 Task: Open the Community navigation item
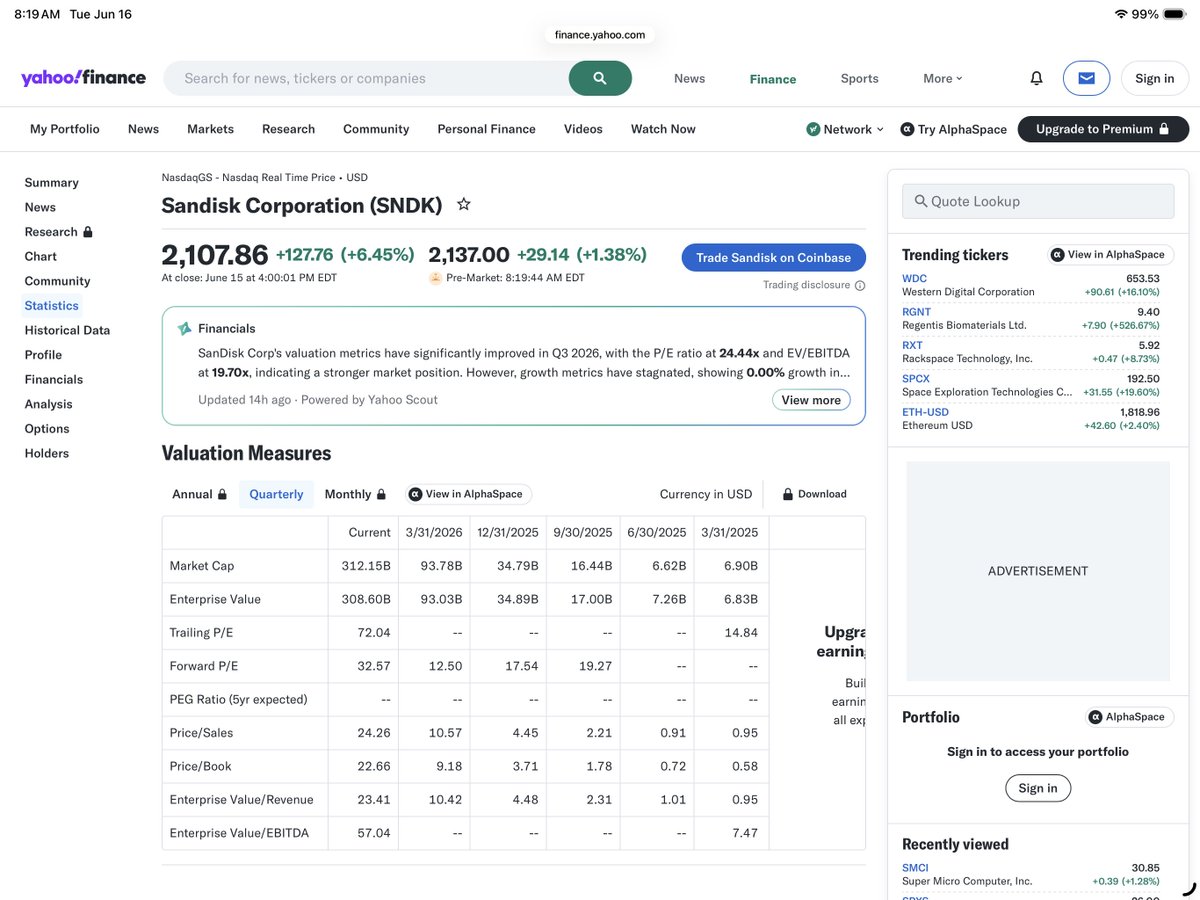click(376, 129)
